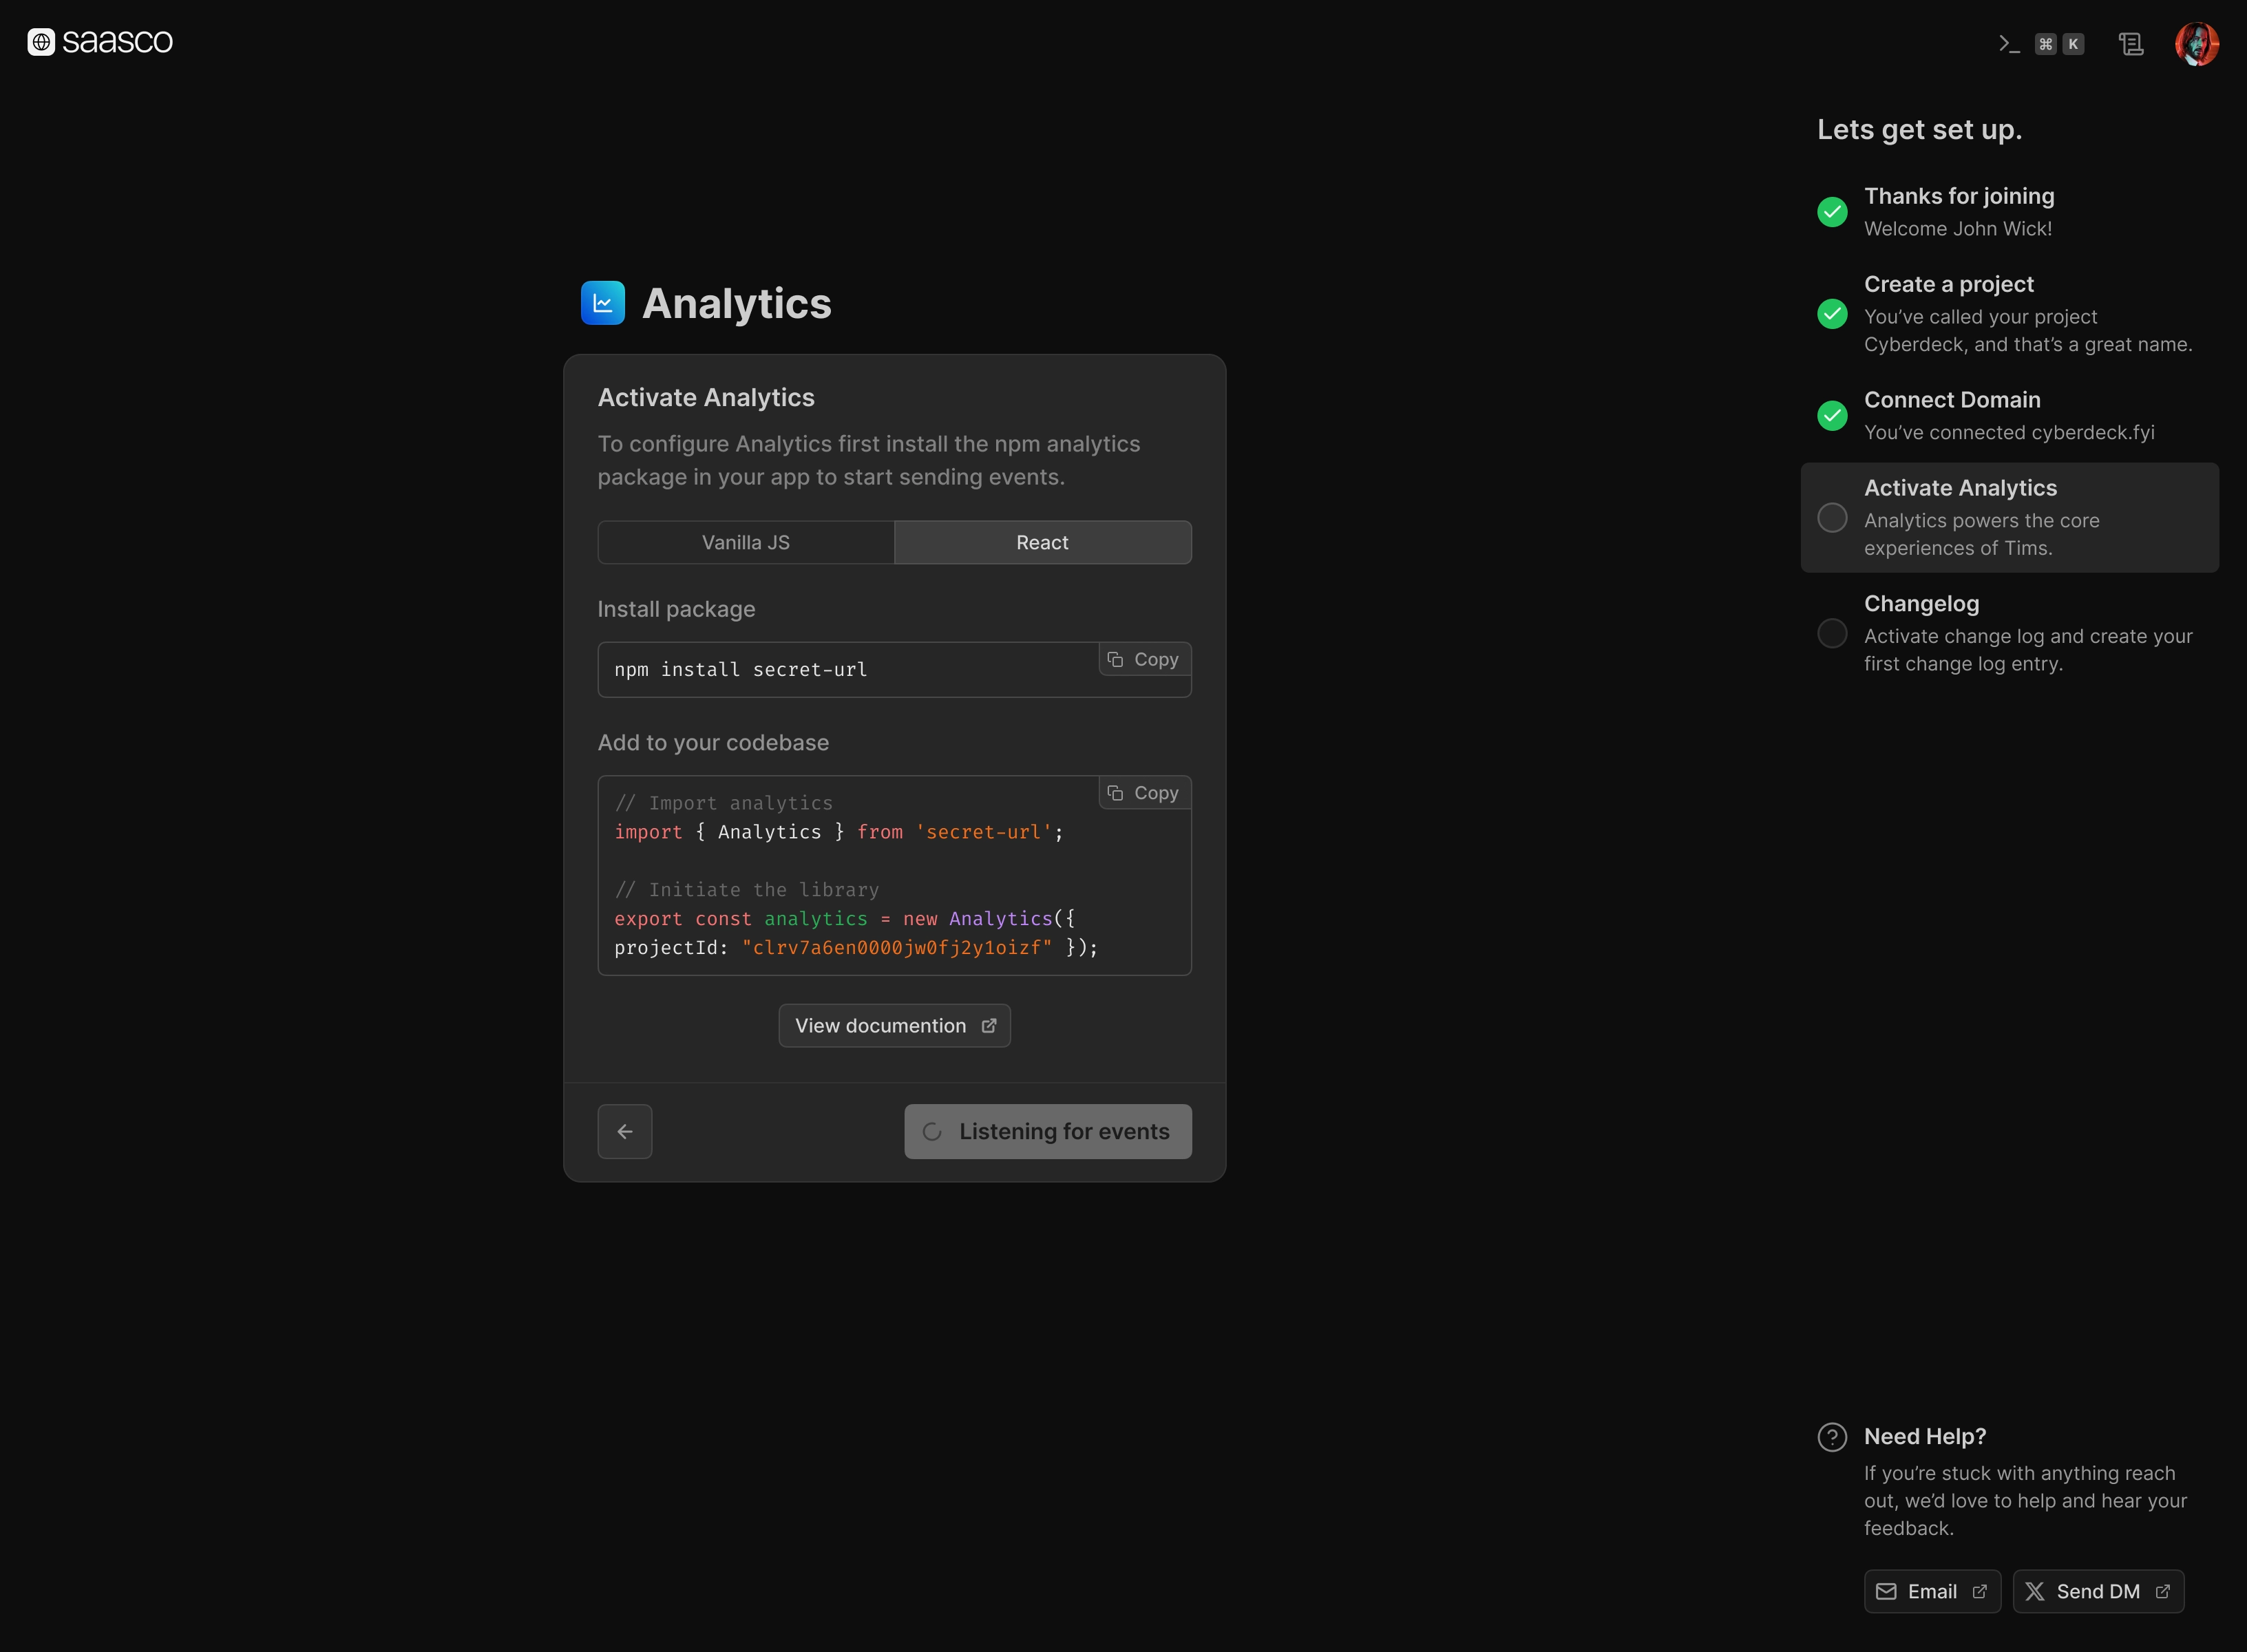This screenshot has height=1652, width=2247.
Task: Click the Listening for events button
Action: pyautogui.click(x=1048, y=1131)
